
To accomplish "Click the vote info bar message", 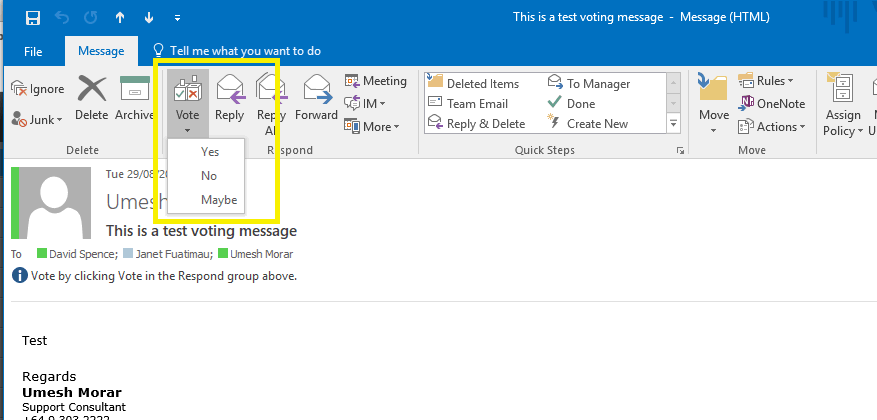I will pos(154,276).
